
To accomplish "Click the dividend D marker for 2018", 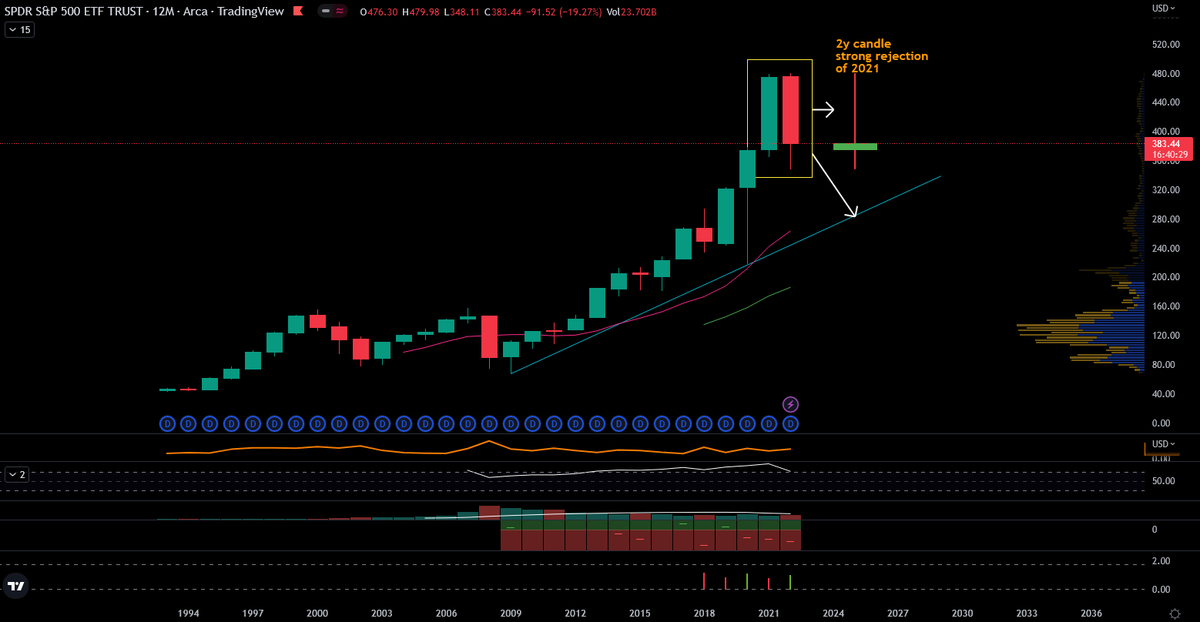I will click(x=704, y=424).
